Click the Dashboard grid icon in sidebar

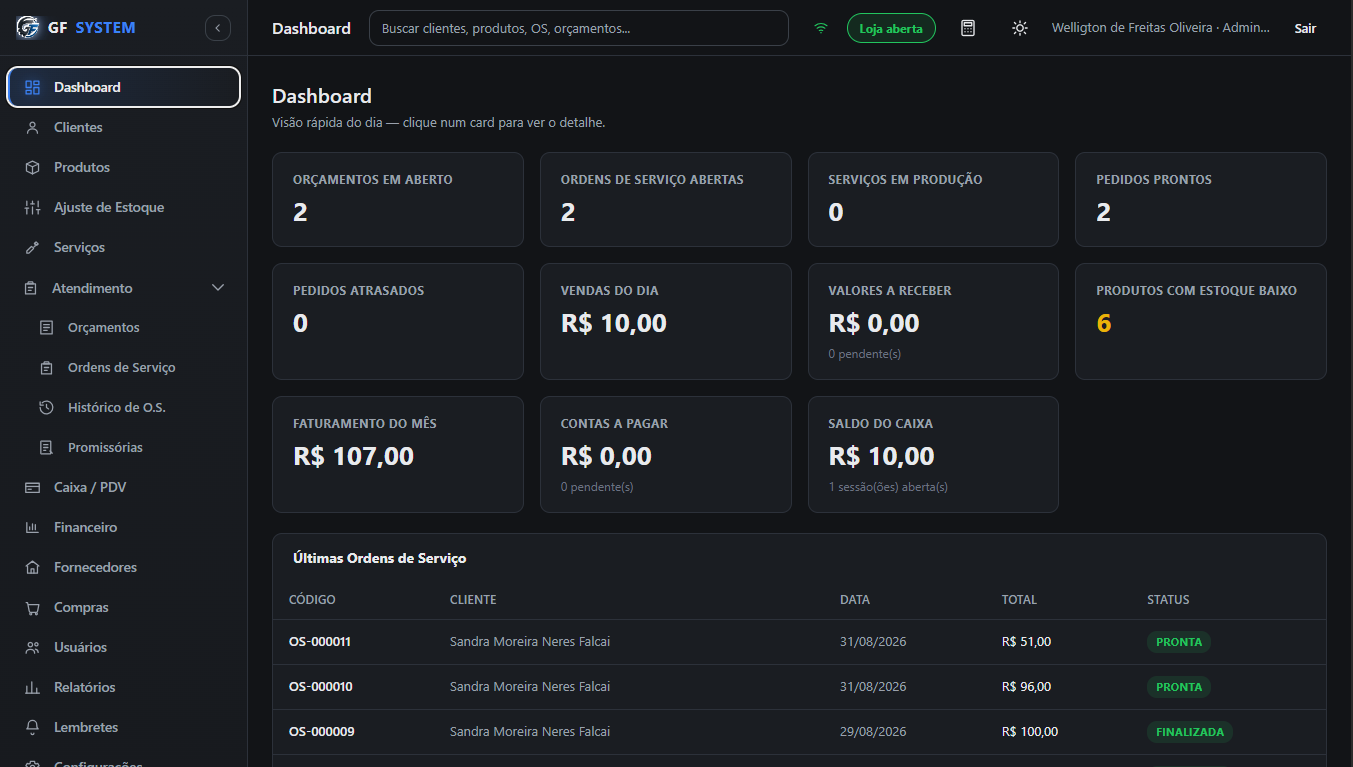(32, 87)
